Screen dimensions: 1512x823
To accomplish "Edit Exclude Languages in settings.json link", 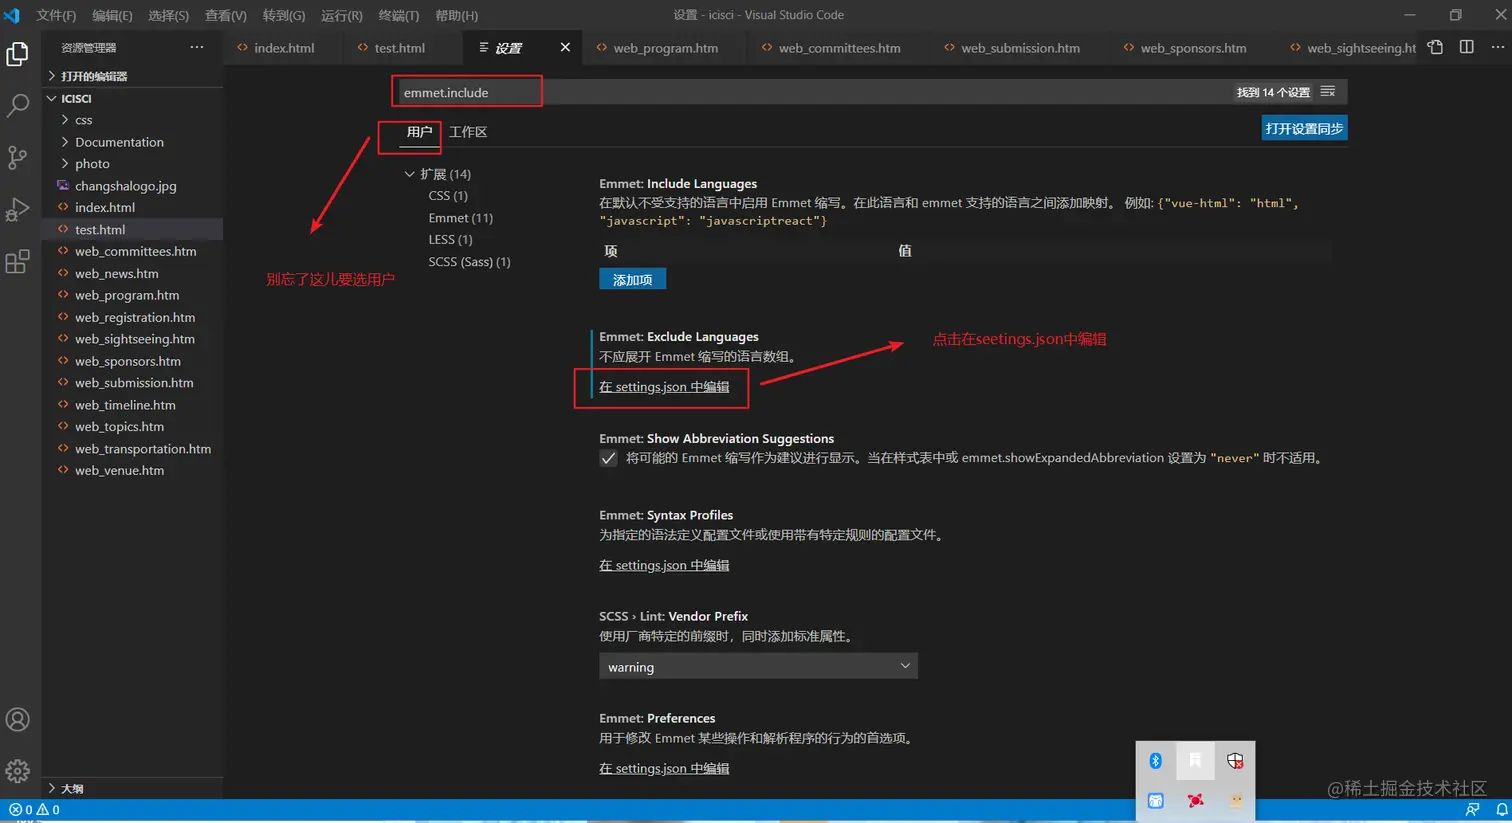I will 664,387.
